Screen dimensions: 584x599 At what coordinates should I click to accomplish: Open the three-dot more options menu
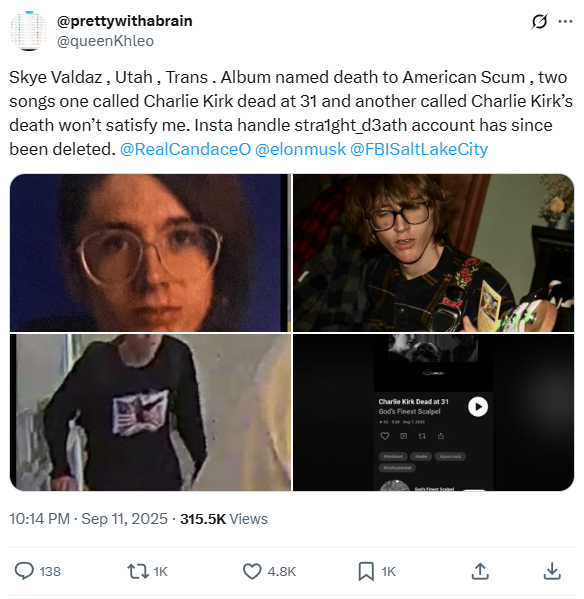coord(565,21)
